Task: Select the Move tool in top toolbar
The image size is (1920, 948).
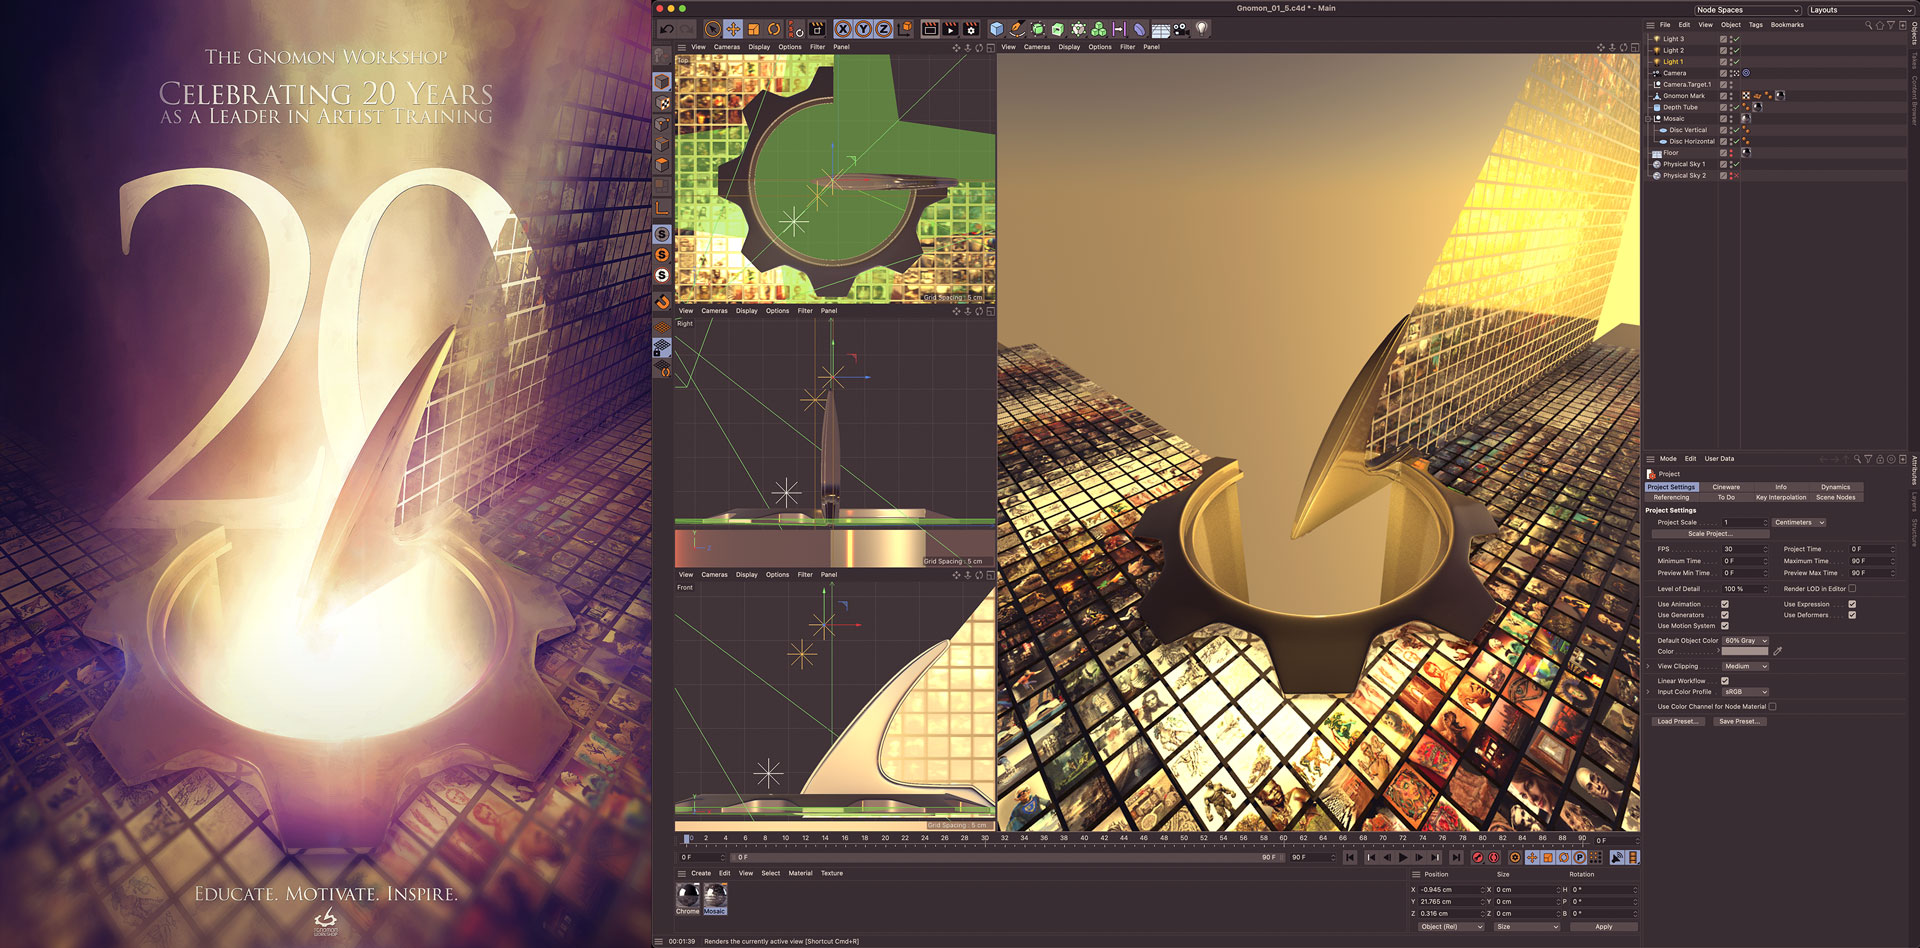Action: click(733, 29)
